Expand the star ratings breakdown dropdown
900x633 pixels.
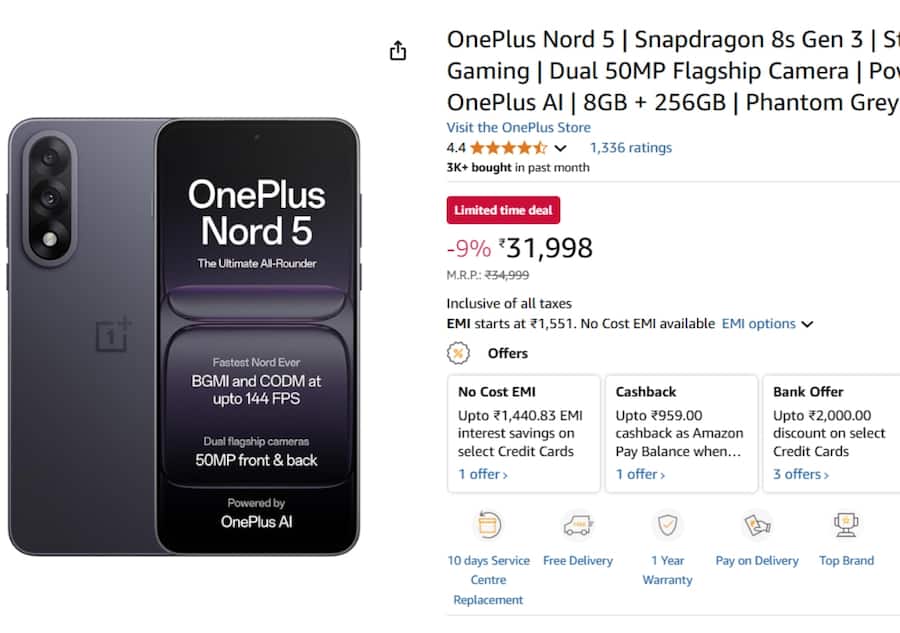561,147
